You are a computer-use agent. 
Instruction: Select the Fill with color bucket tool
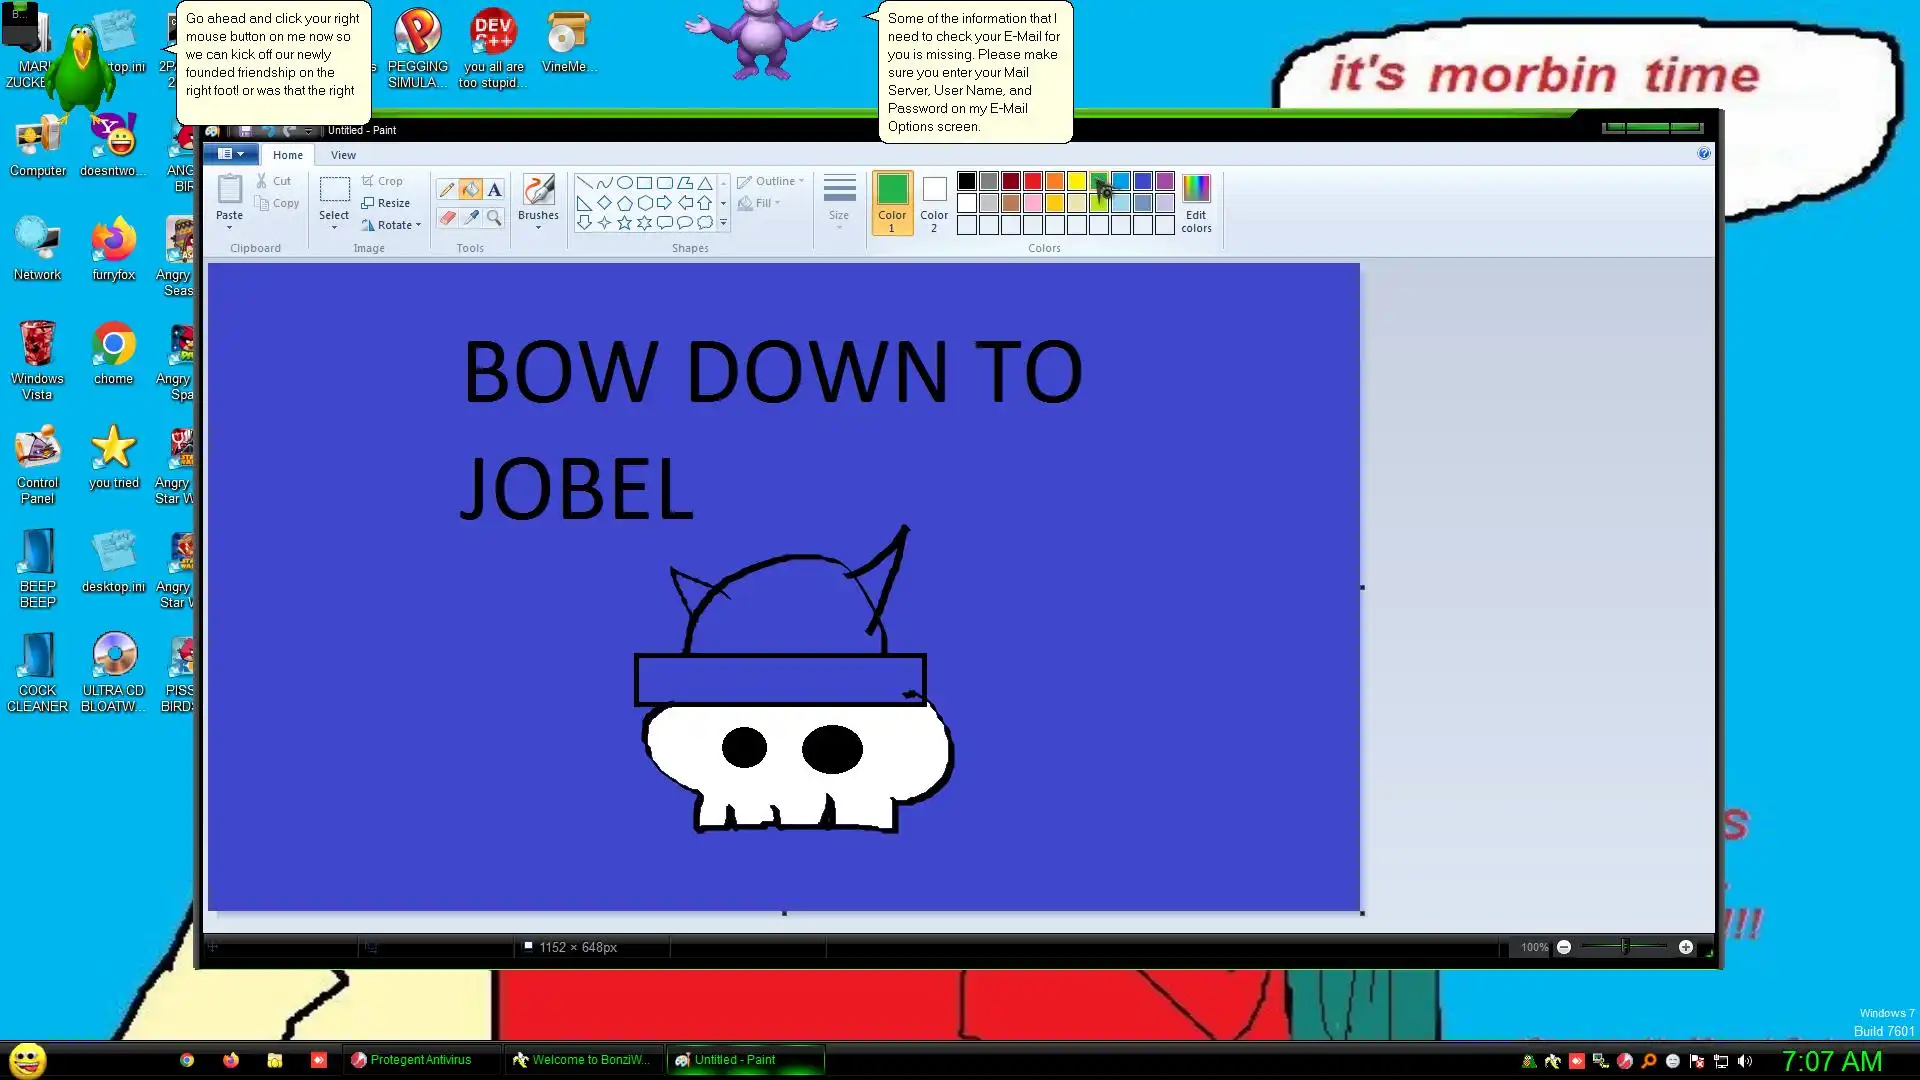pos(471,190)
